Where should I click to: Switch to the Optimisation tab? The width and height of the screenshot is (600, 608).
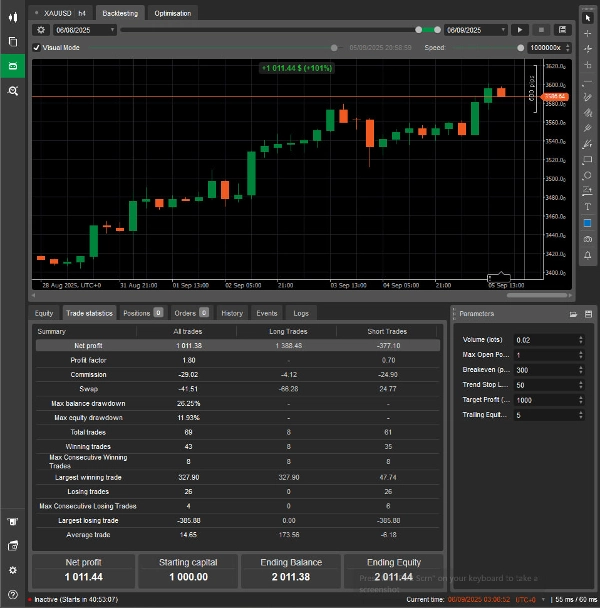173,13
